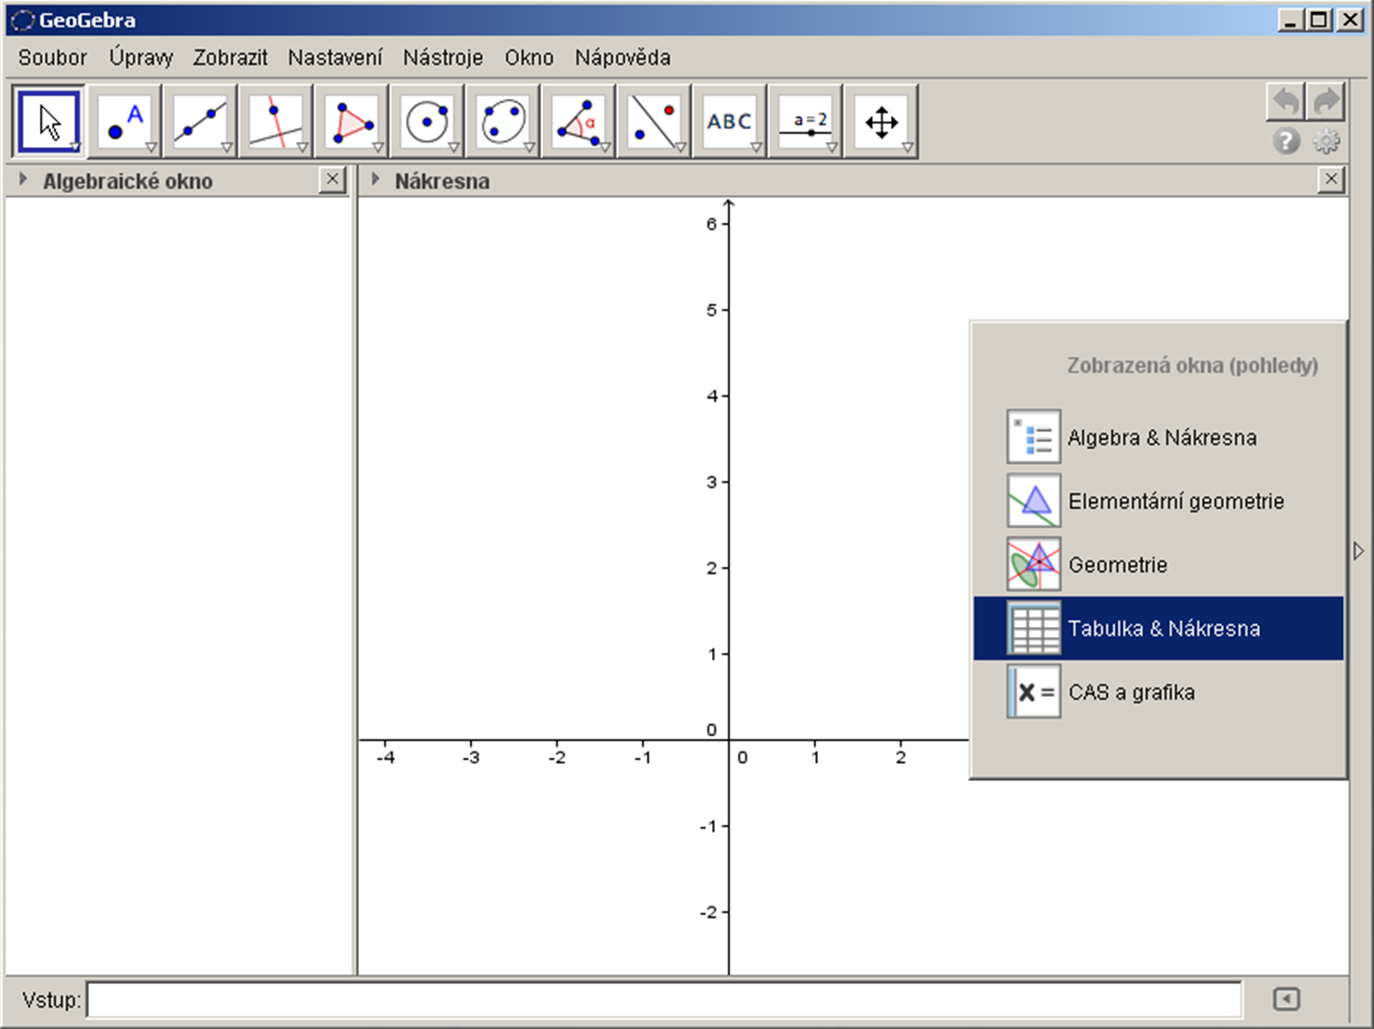Open the Polygon tool dropdown arrow
1374x1029 pixels.
point(378,147)
